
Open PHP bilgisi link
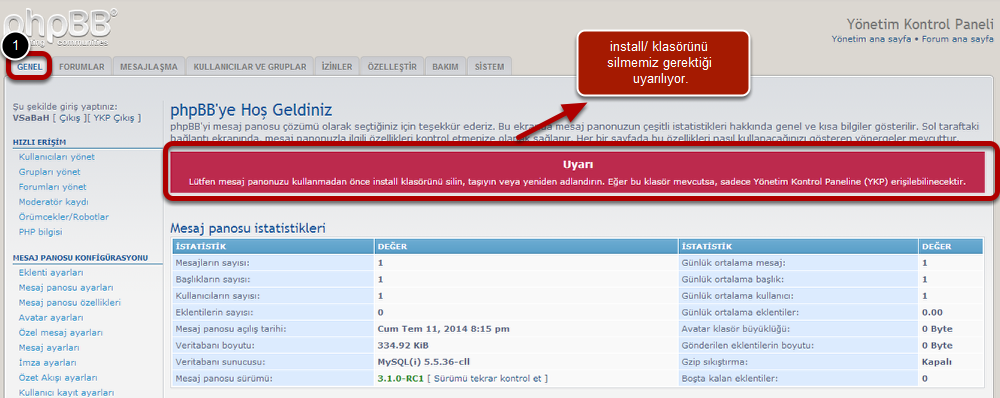pyautogui.click(x=41, y=232)
